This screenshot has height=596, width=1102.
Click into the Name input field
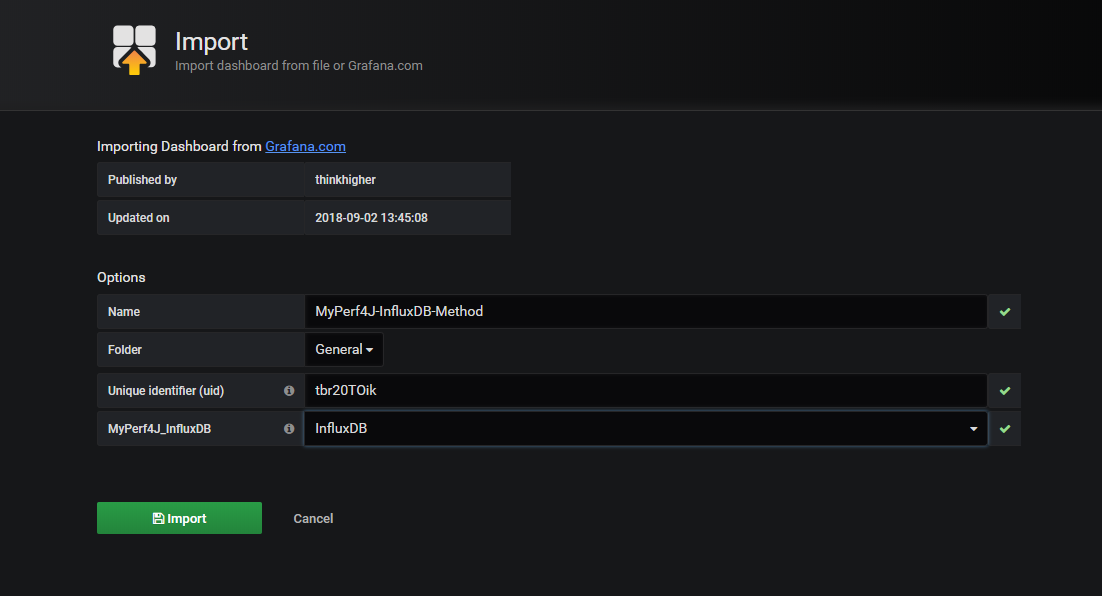coord(645,312)
